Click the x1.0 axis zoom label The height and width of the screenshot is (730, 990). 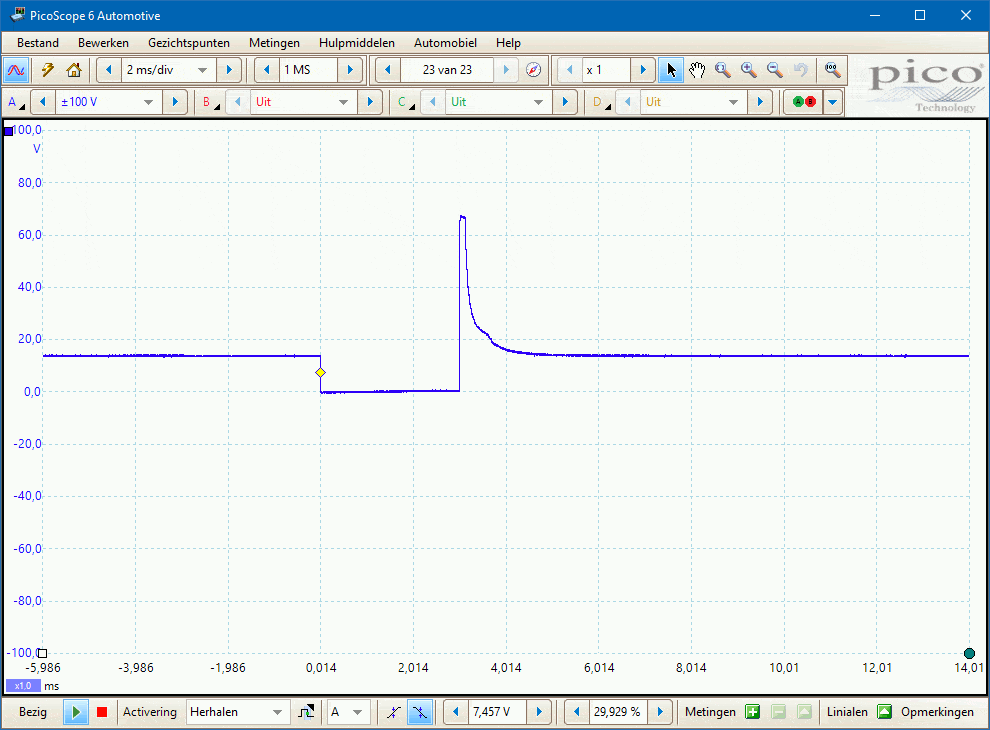[23, 686]
